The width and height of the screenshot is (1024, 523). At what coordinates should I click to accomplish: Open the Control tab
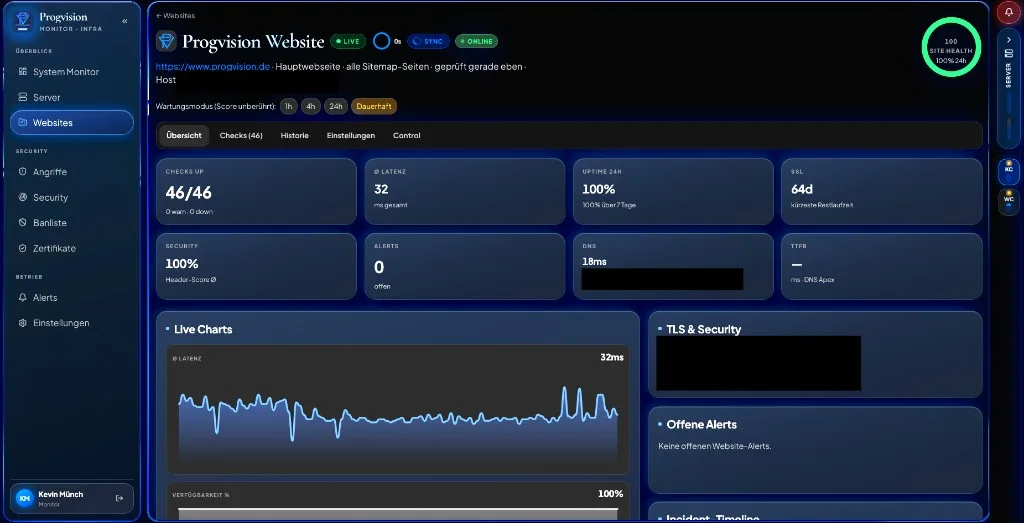[x=407, y=136]
